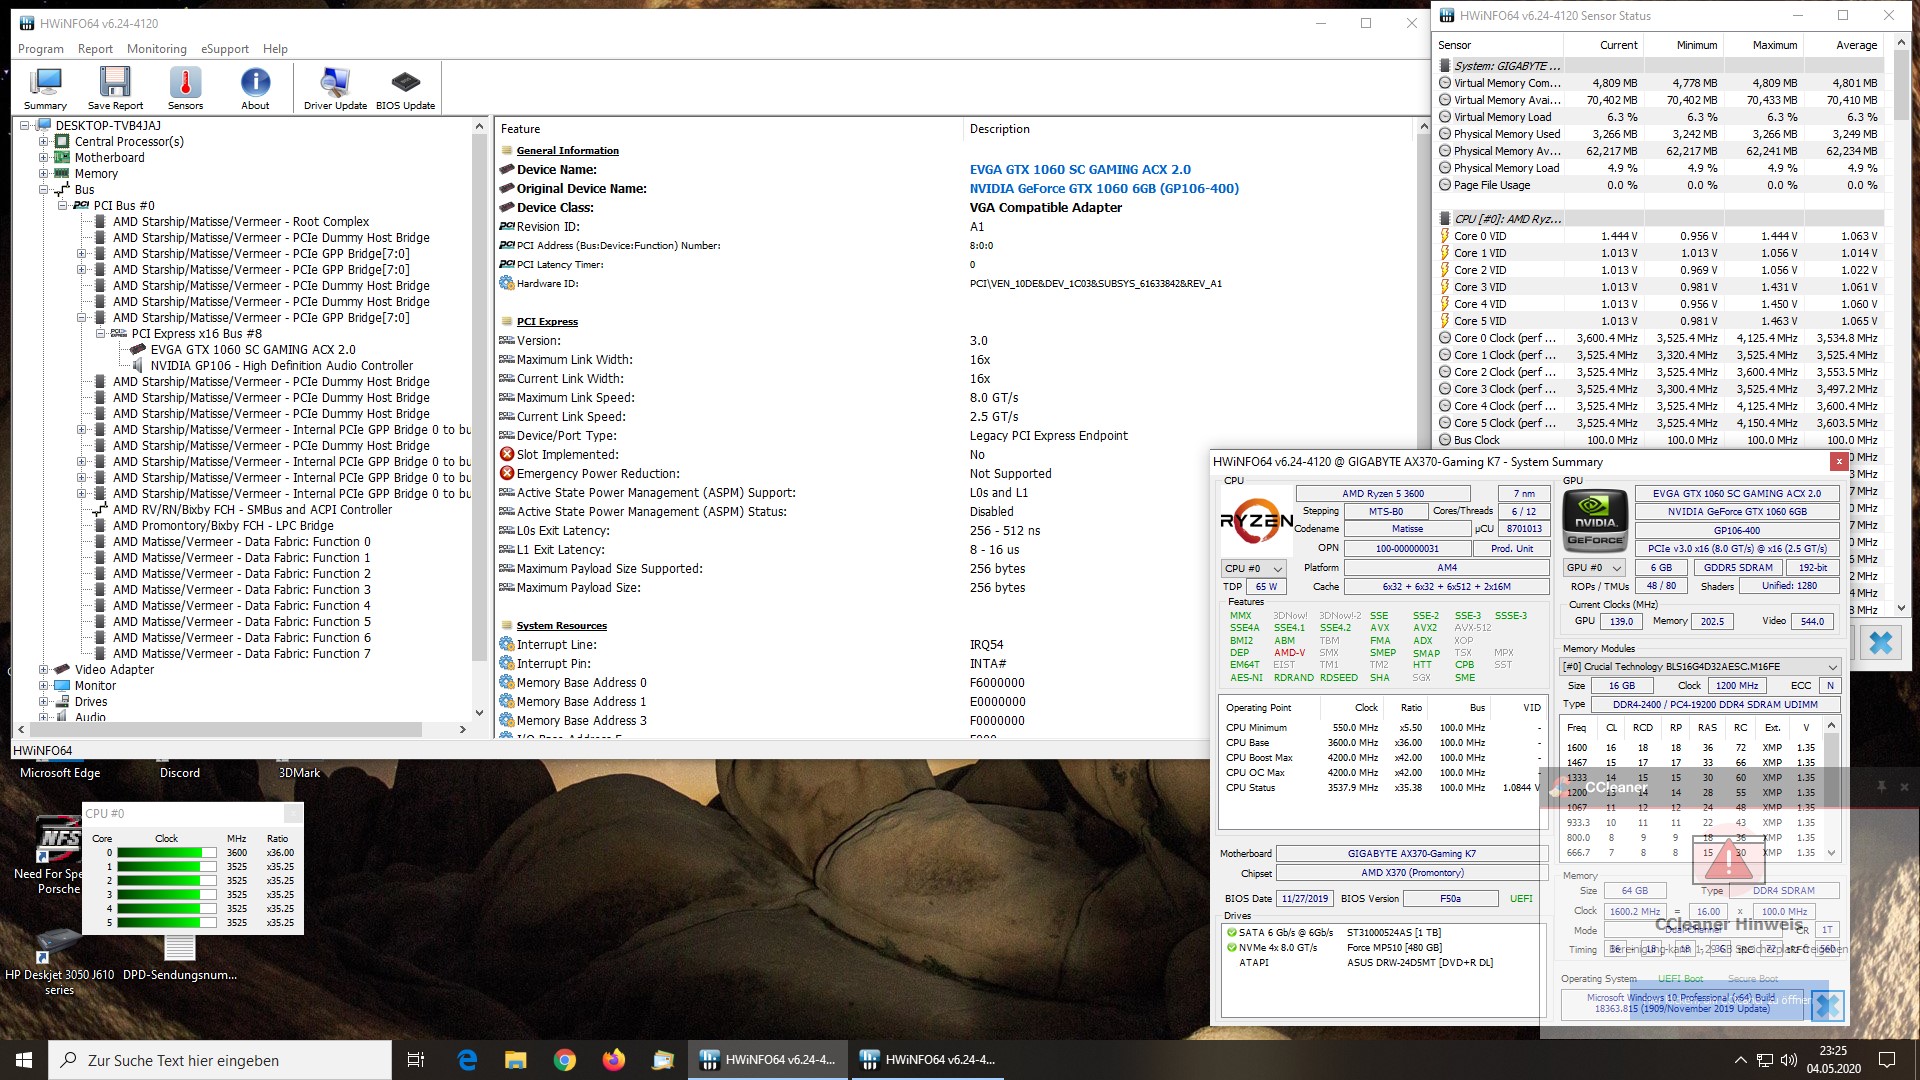Launch Driver Update tool
1920x1080 pixels.
point(335,88)
